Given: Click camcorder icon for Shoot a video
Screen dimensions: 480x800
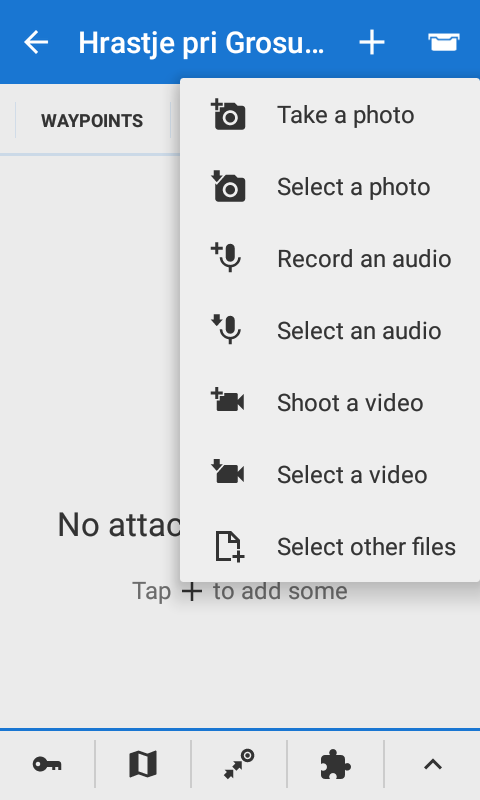Looking at the screenshot, I should [x=228, y=402].
